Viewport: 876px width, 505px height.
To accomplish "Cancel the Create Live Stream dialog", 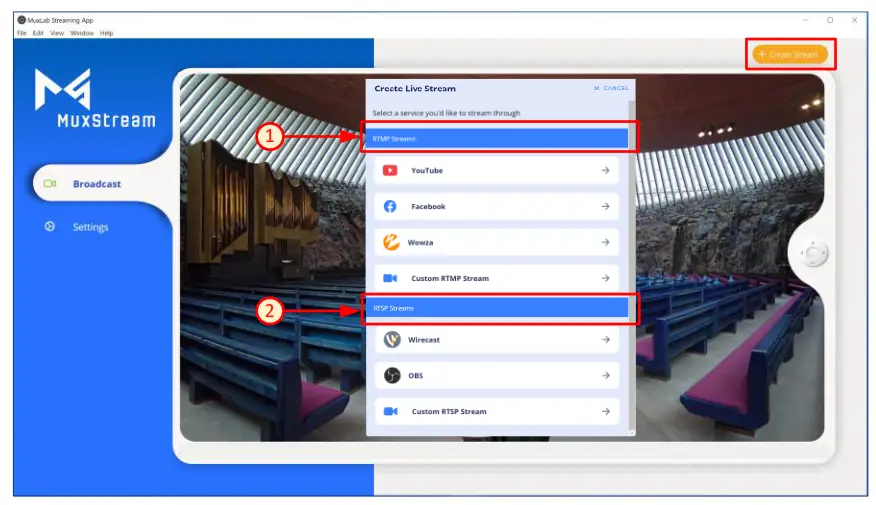I will 611,88.
